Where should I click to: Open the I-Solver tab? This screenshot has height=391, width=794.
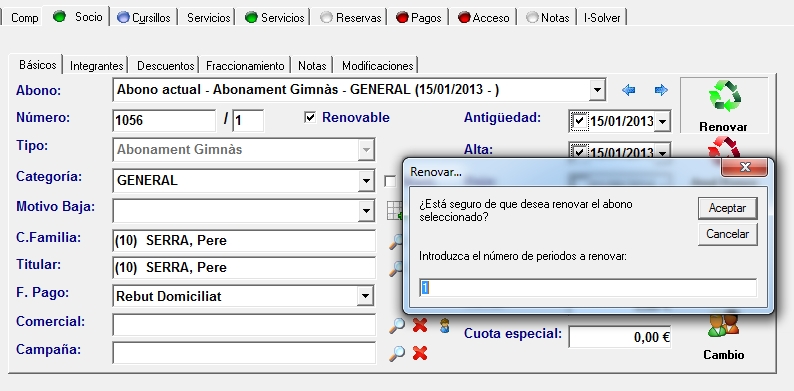pyautogui.click(x=602, y=18)
